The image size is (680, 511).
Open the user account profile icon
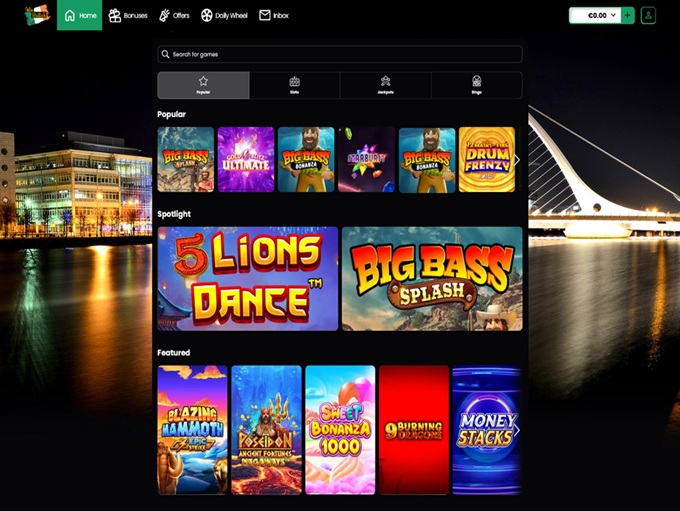coord(649,15)
